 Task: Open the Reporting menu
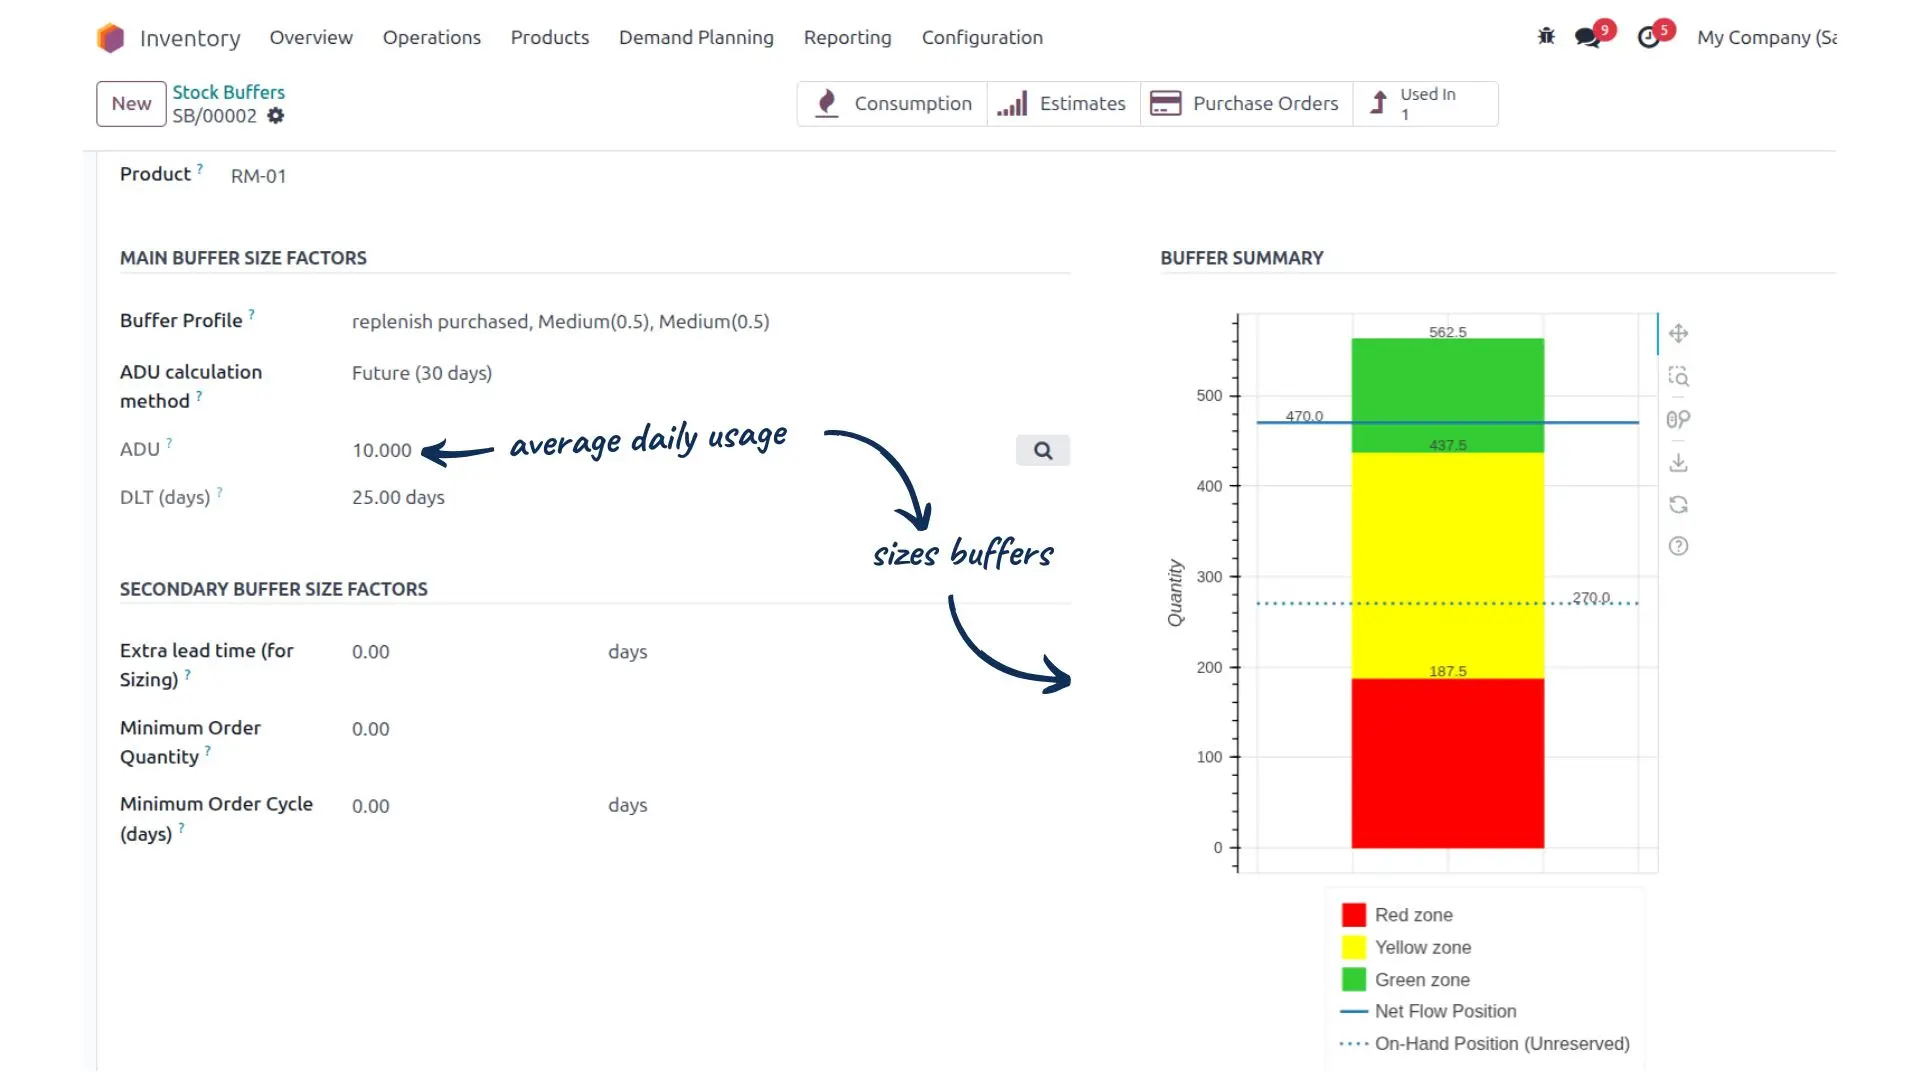point(847,38)
